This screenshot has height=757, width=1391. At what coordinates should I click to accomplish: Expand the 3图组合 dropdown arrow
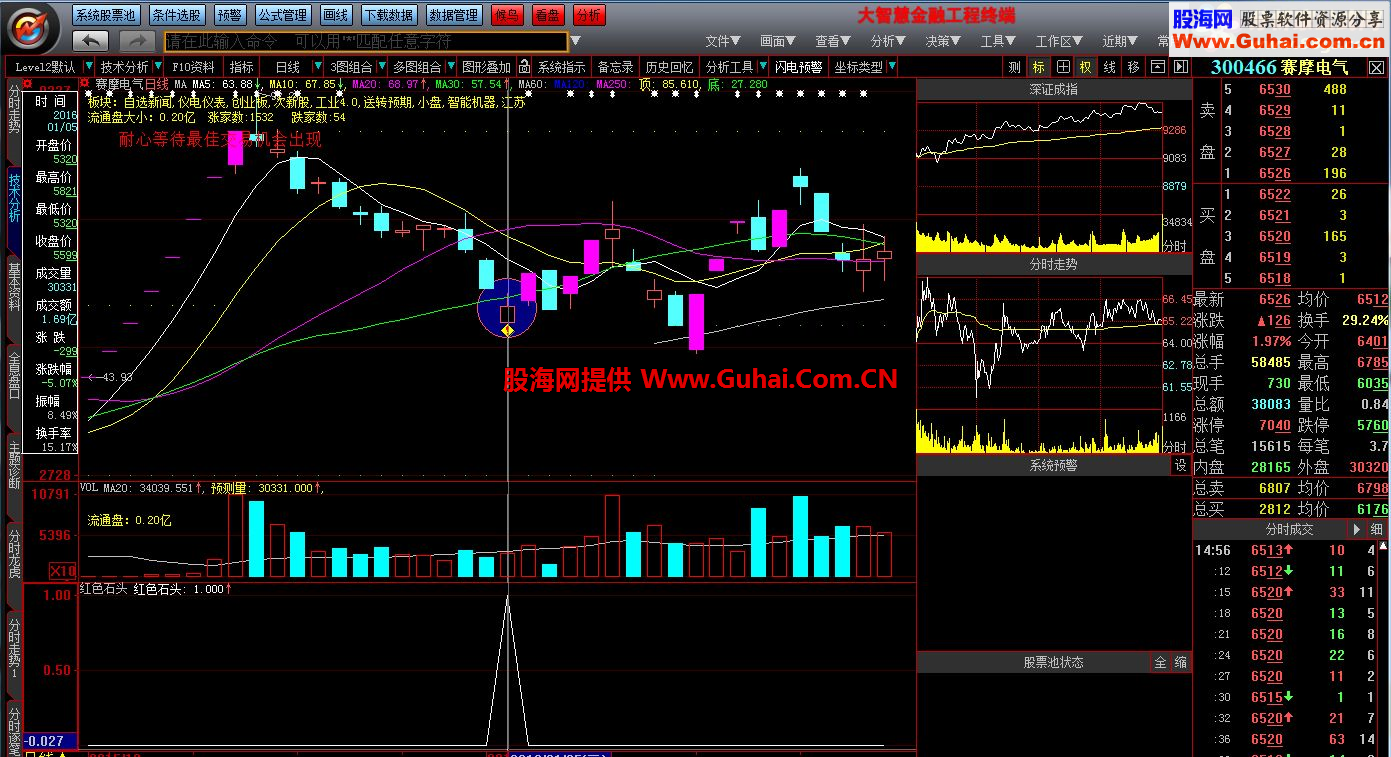click(x=380, y=67)
